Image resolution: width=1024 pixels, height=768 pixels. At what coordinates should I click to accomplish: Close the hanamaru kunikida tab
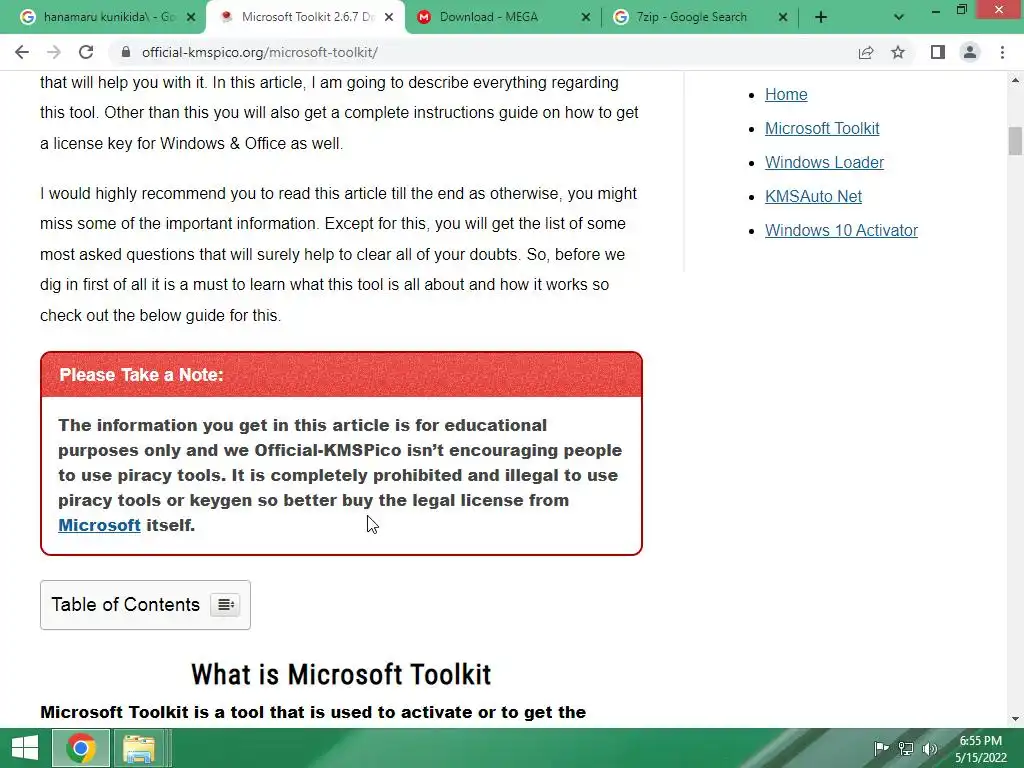191,18
